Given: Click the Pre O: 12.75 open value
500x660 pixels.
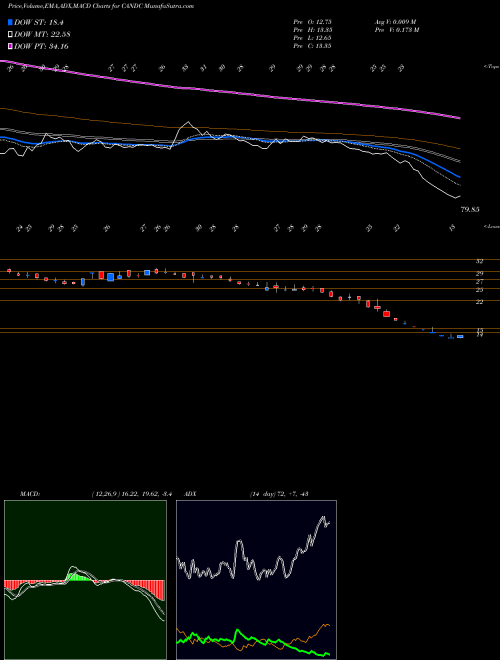Looking at the screenshot, I should point(312,22).
